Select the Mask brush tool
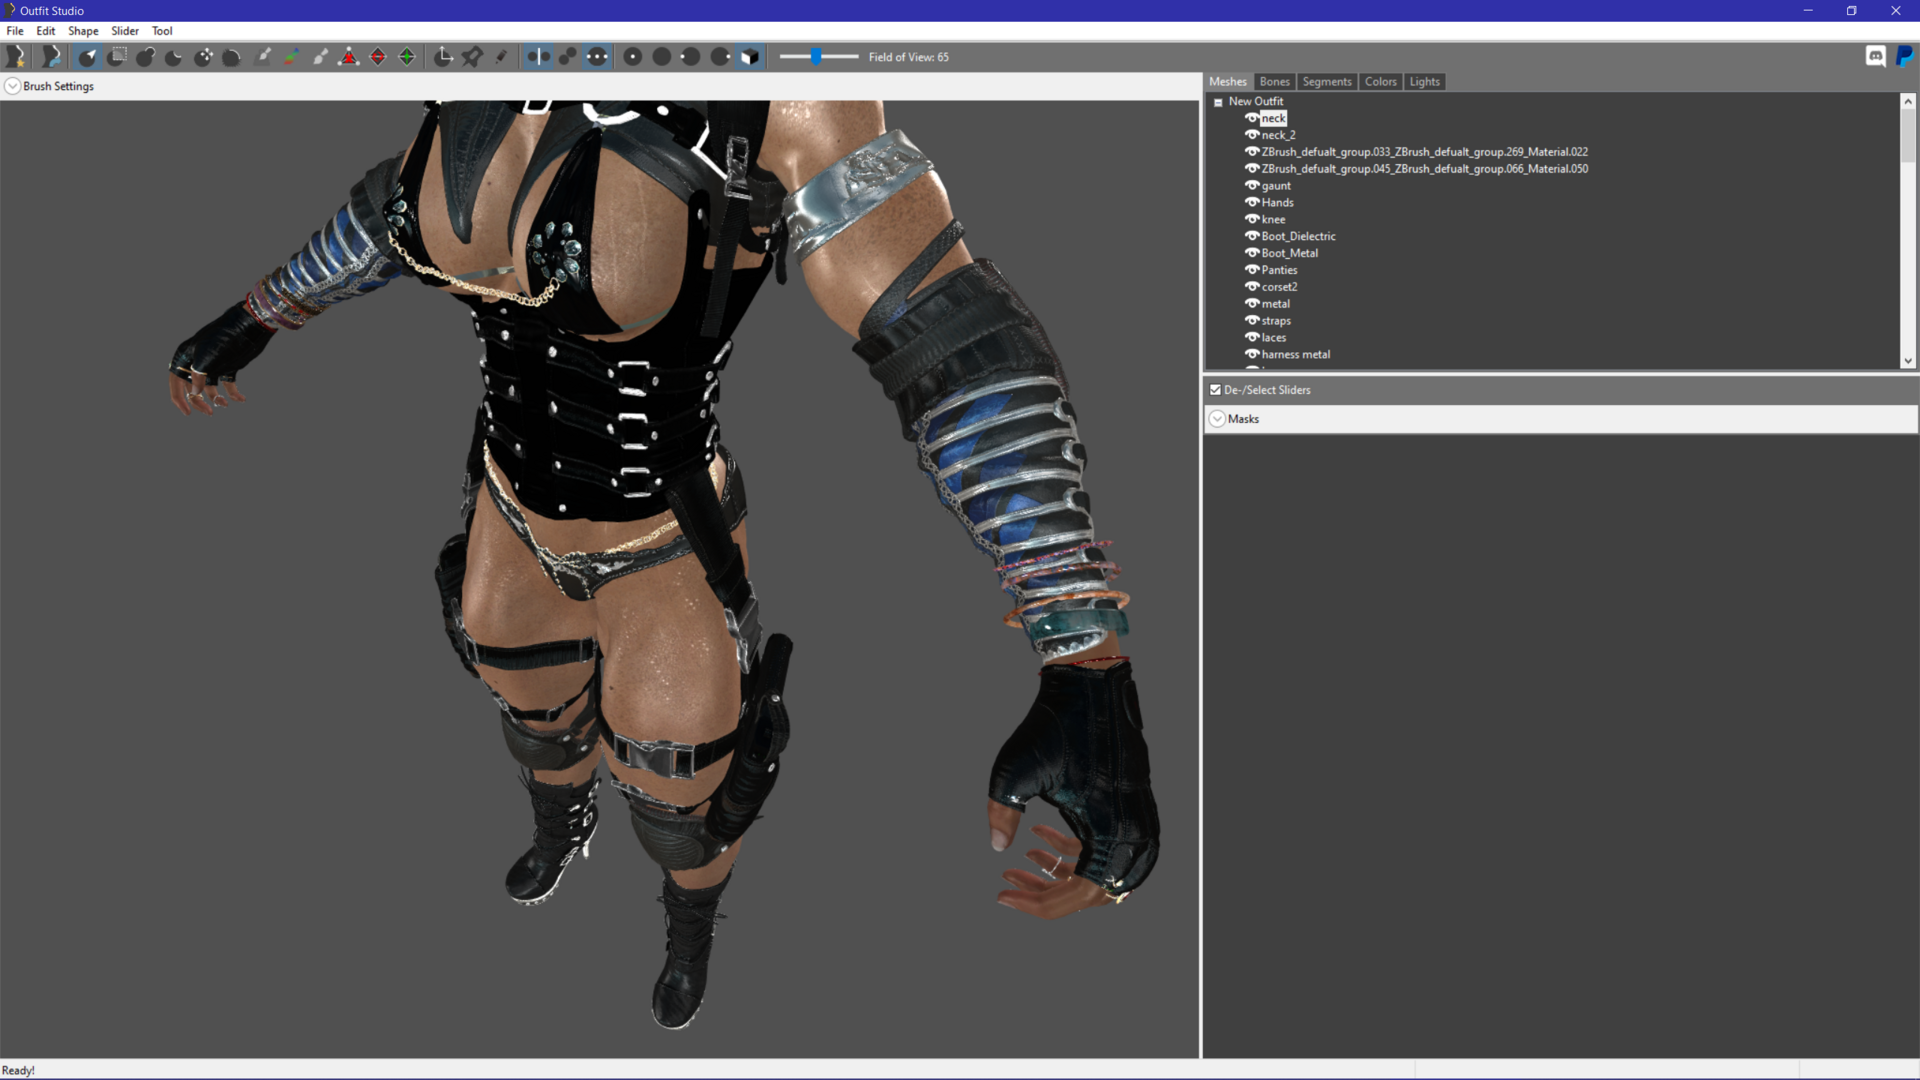The image size is (1920, 1080). (x=117, y=57)
